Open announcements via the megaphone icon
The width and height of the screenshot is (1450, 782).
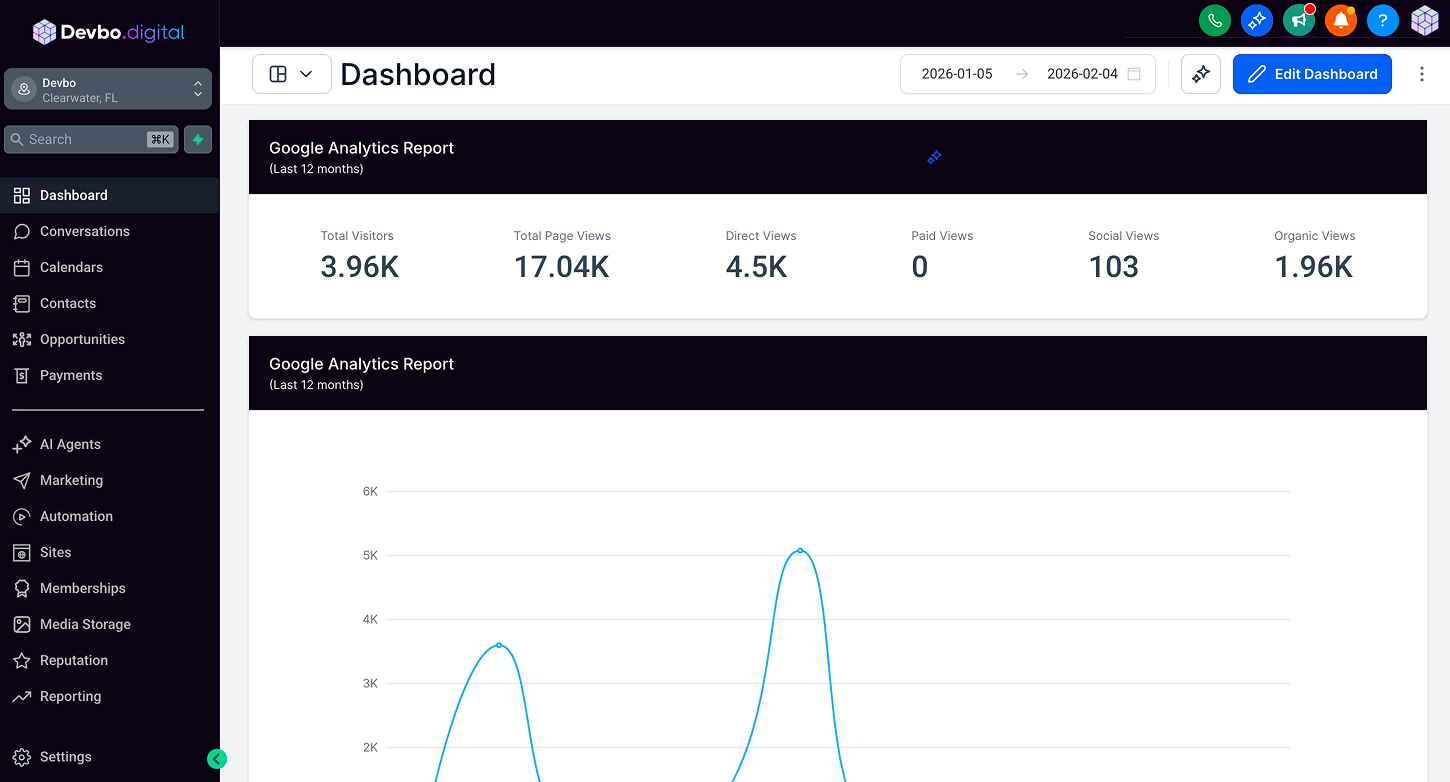click(1298, 20)
